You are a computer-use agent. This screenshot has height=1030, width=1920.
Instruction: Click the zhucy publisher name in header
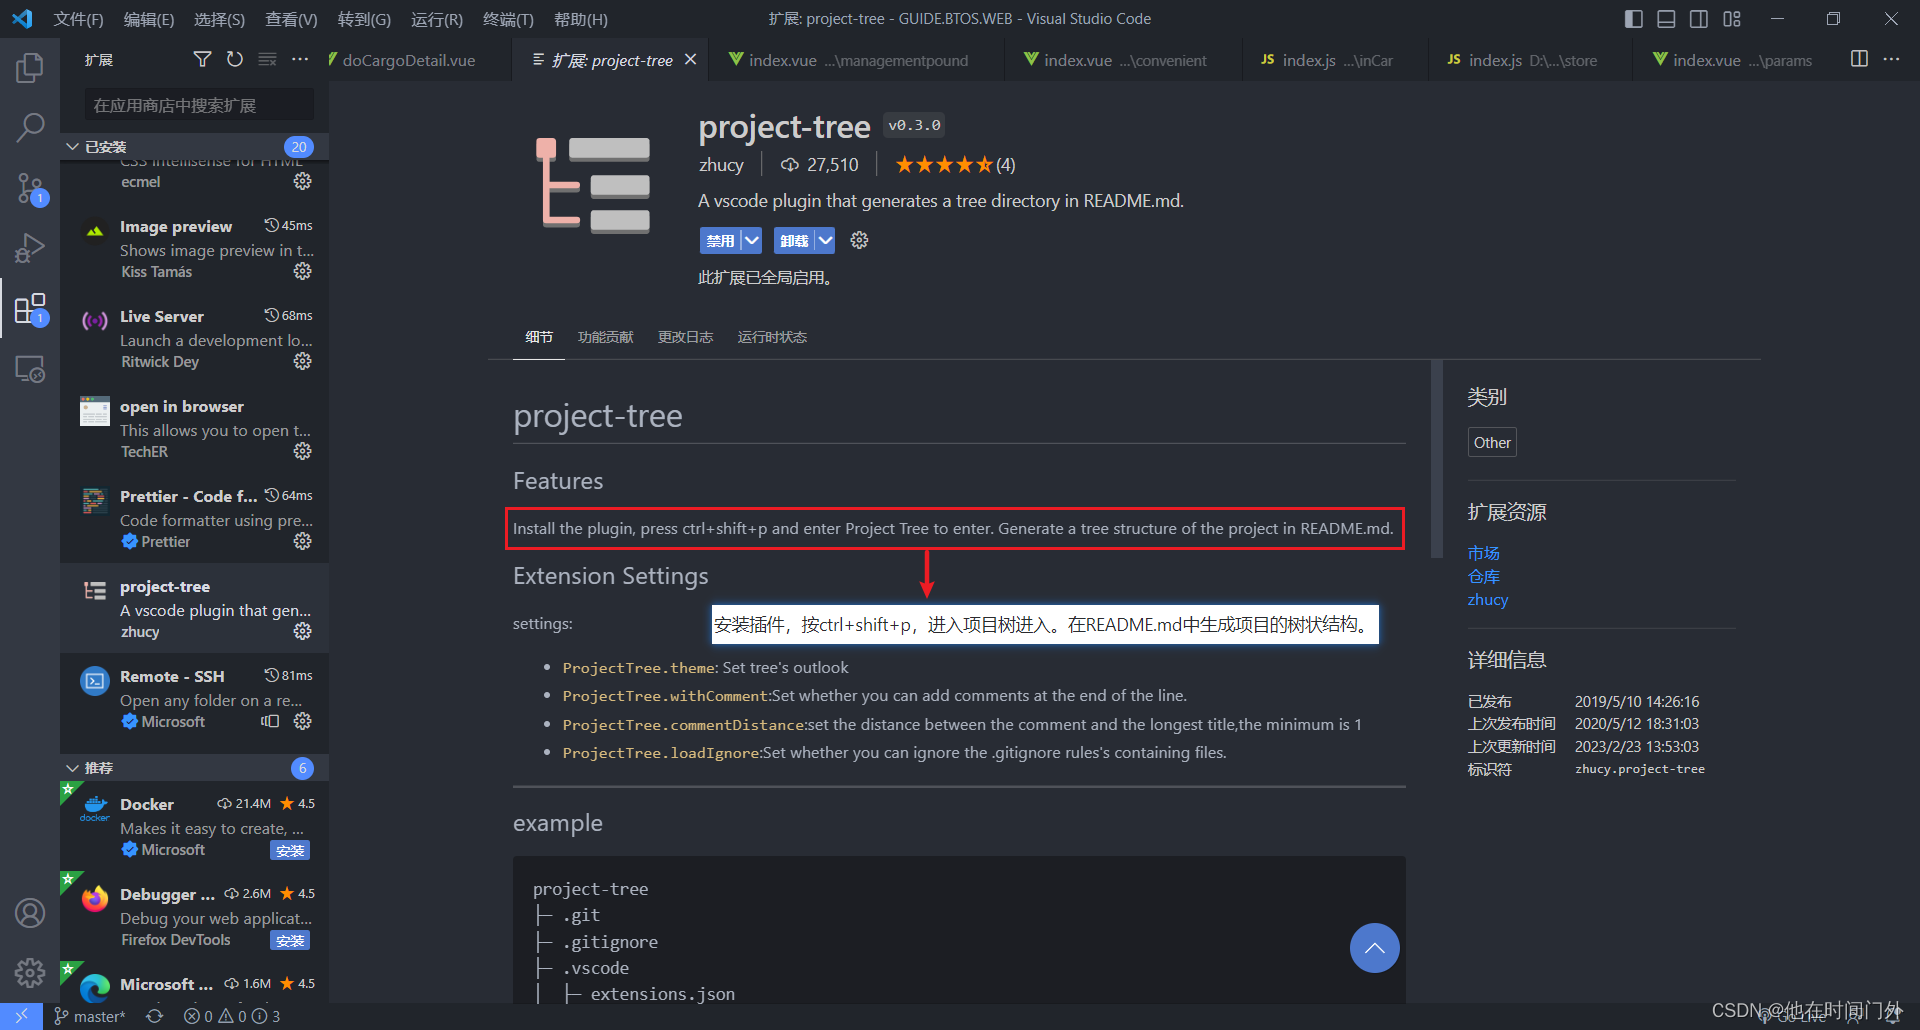coord(721,164)
